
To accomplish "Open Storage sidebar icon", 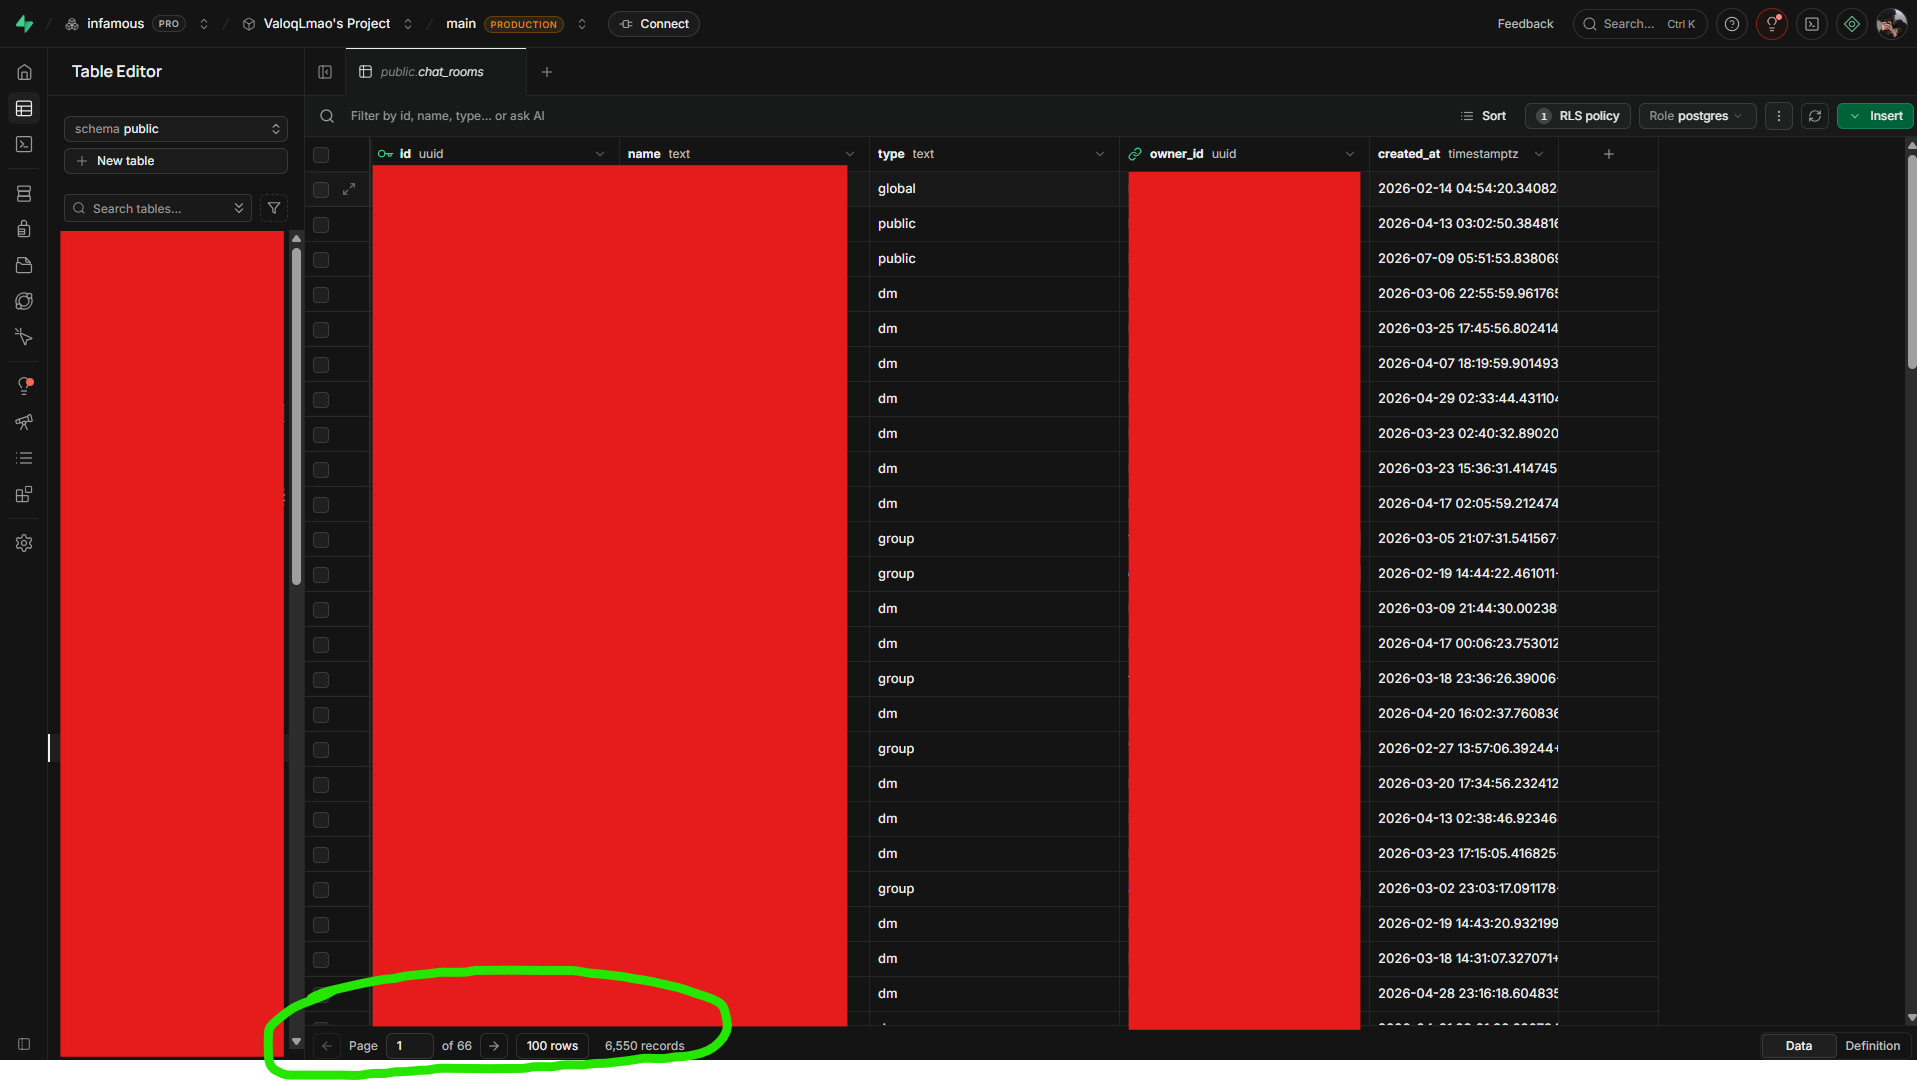I will coord(25,265).
